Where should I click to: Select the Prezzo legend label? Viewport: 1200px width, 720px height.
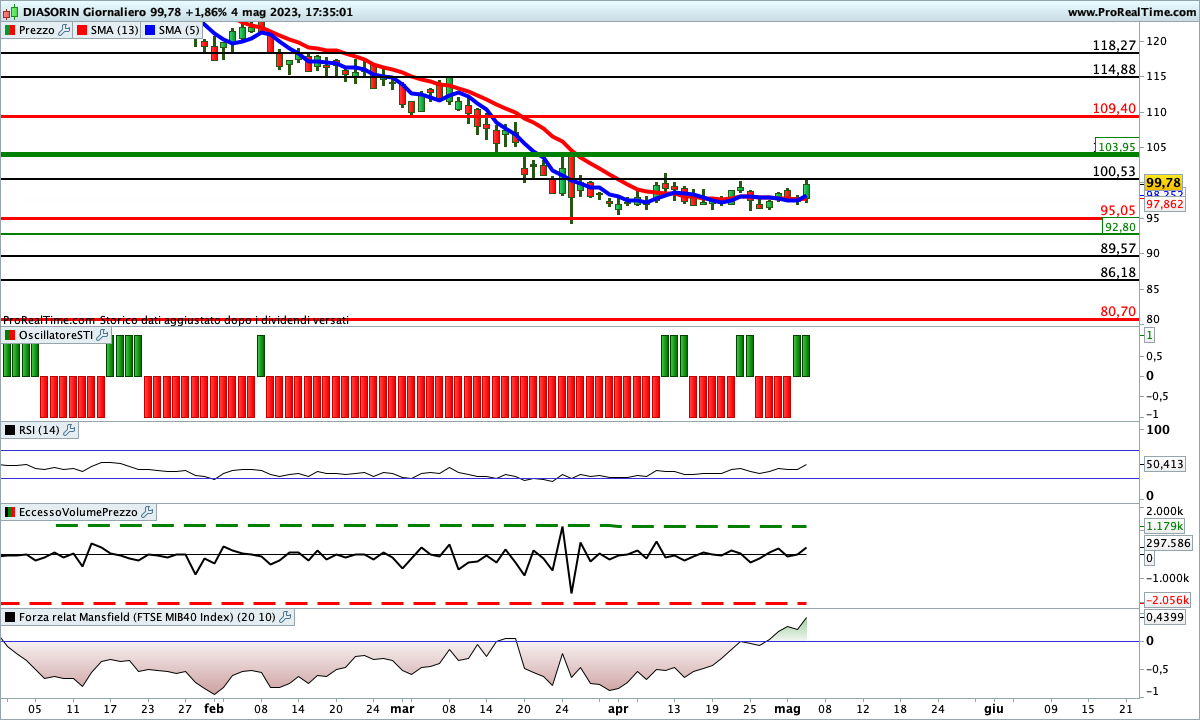coord(37,30)
